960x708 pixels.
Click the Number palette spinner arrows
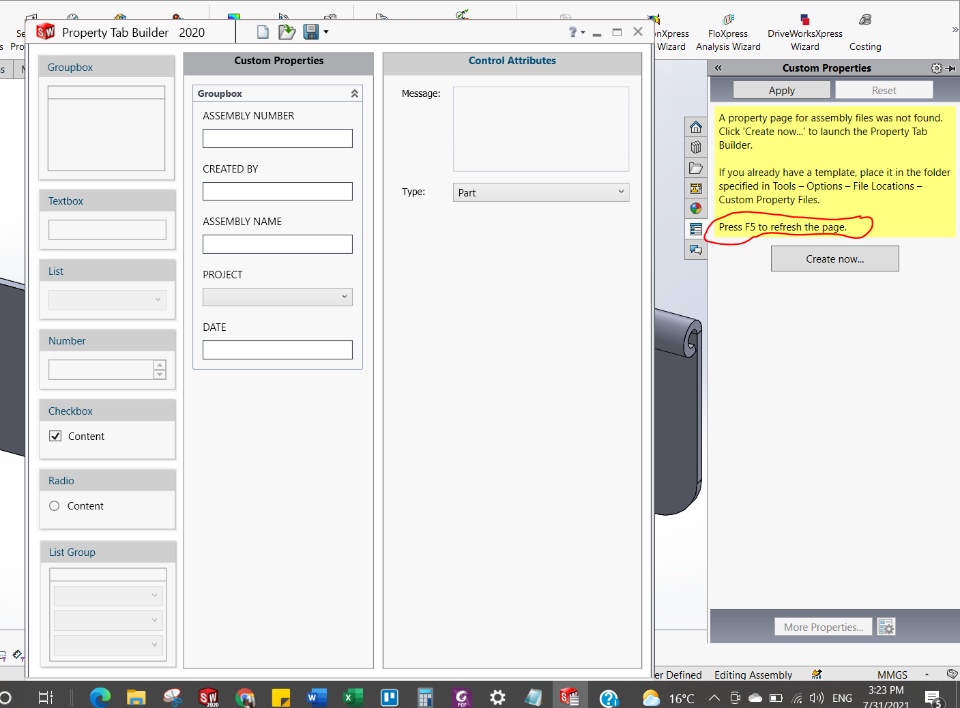(x=160, y=369)
